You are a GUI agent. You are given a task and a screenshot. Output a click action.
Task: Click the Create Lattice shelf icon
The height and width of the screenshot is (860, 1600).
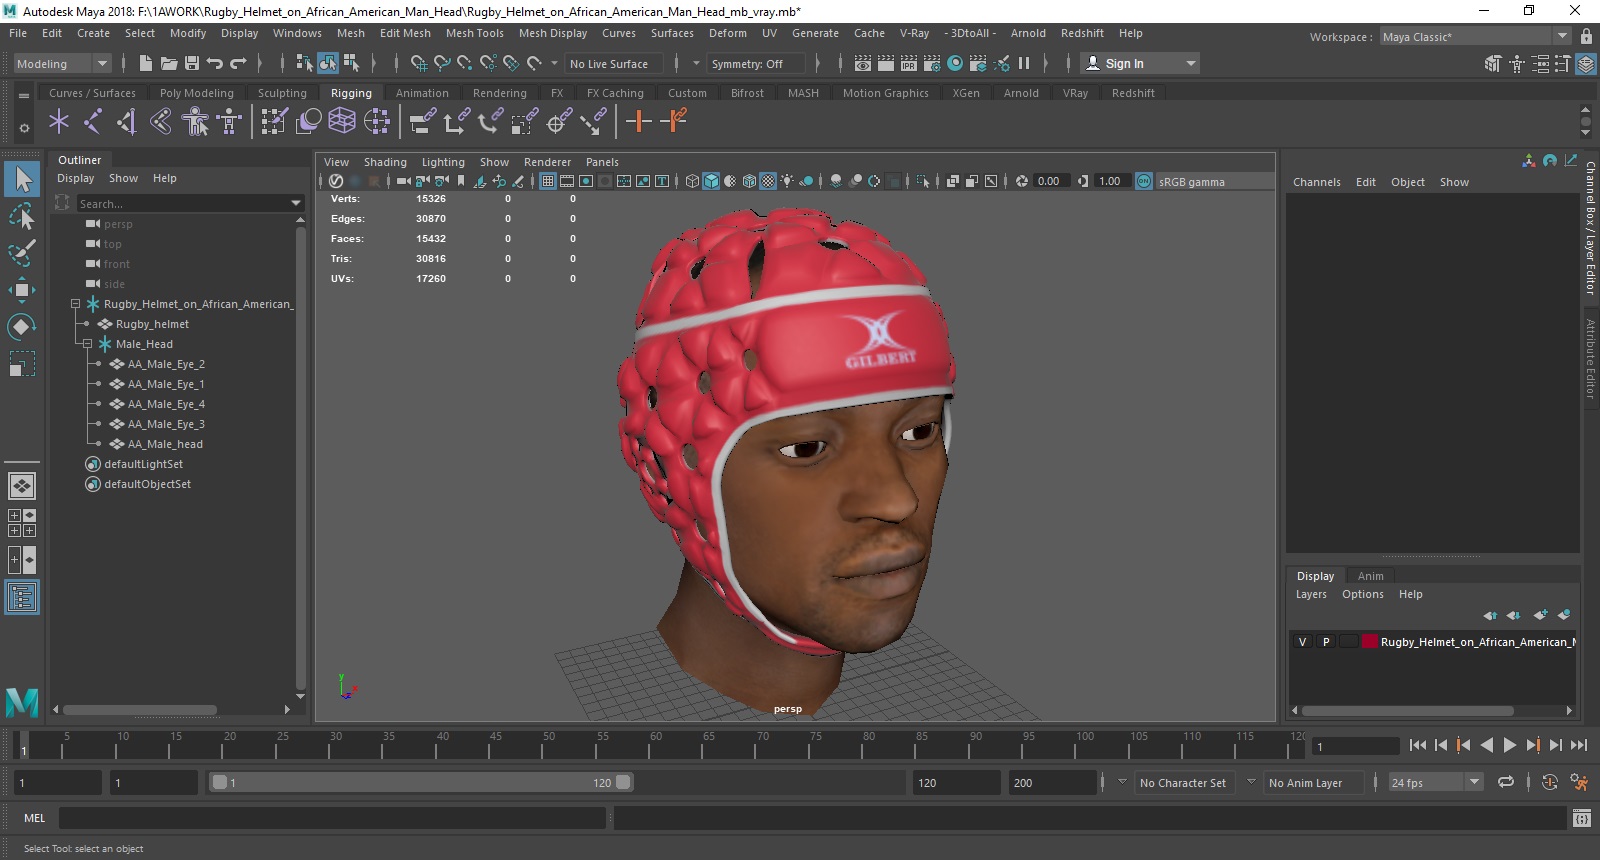pos(342,122)
